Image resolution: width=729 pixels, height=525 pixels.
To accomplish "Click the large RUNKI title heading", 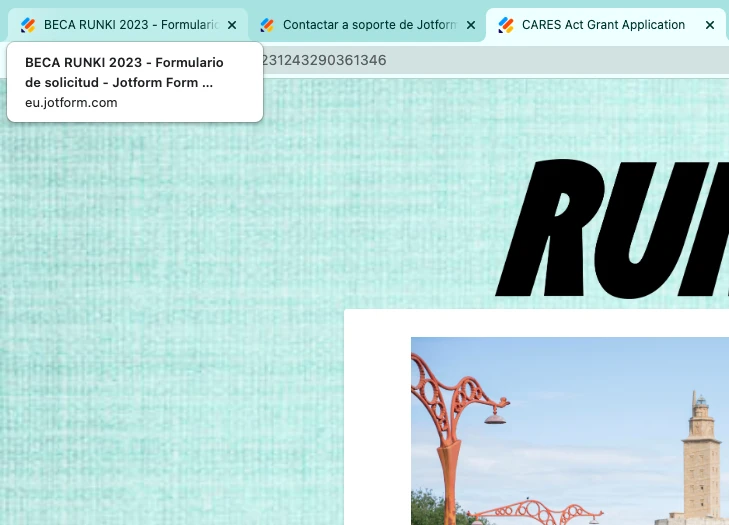I will (612, 229).
